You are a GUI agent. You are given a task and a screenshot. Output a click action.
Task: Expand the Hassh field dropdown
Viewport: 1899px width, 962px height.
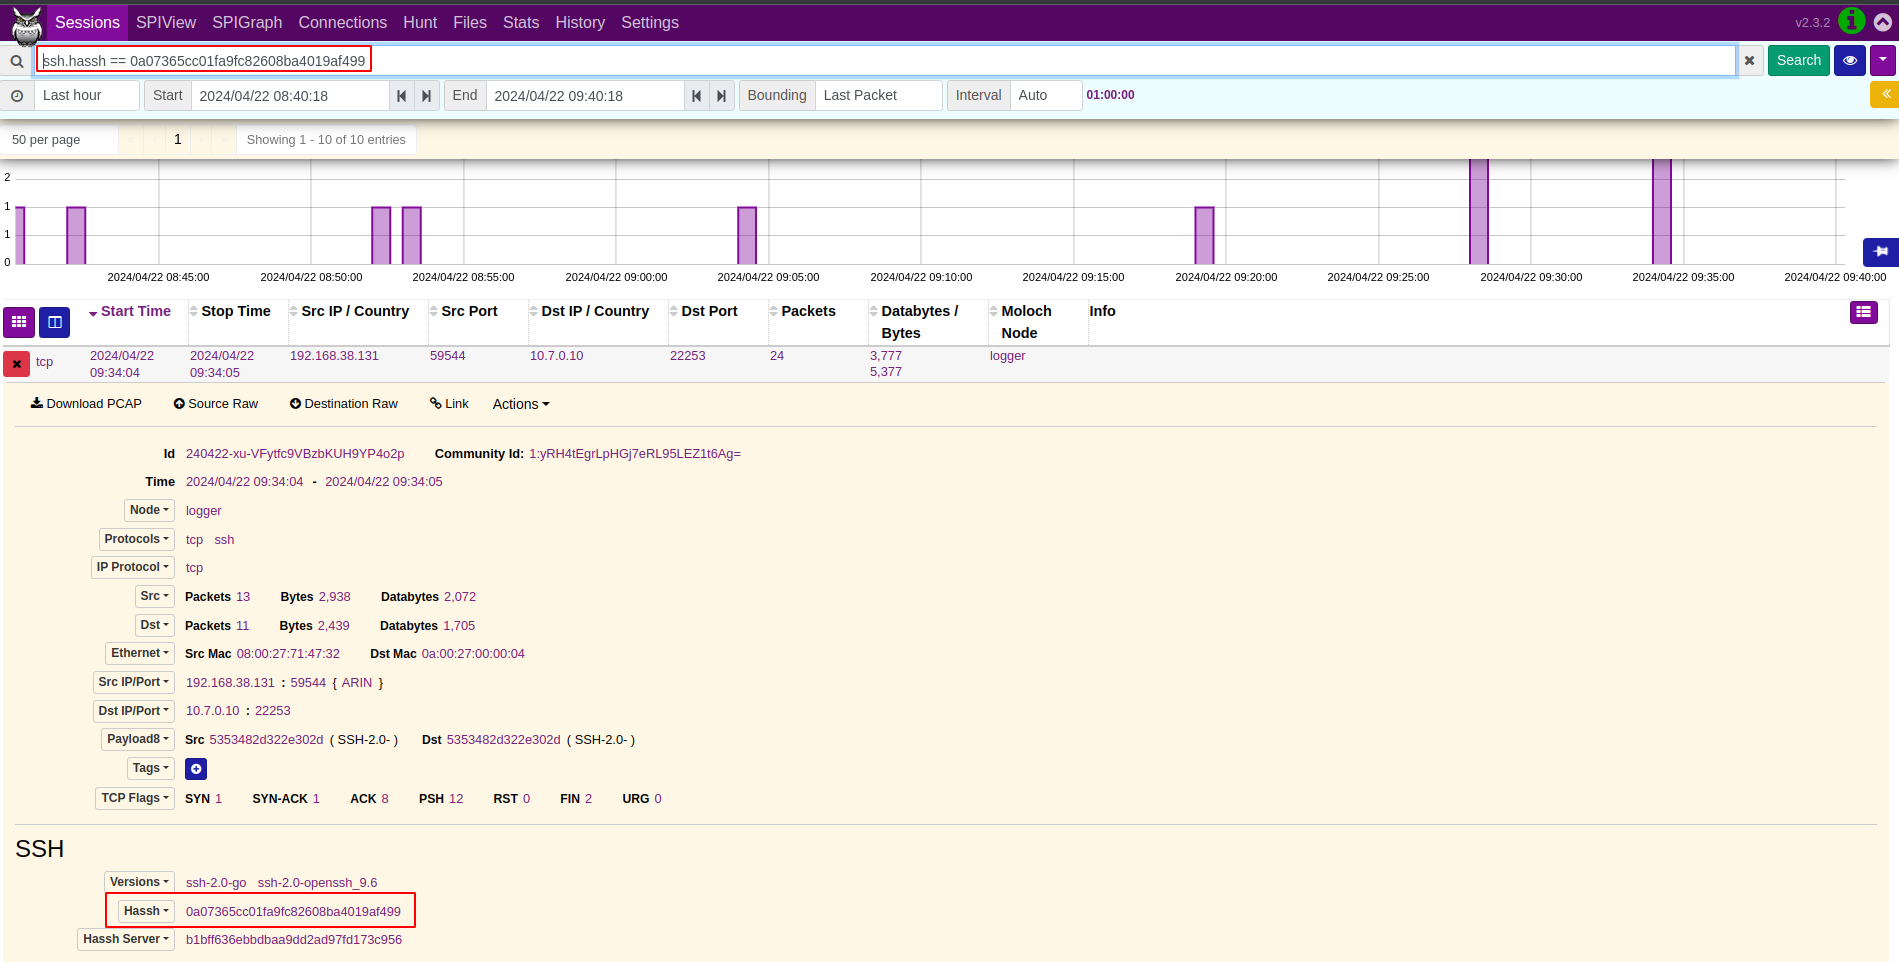(146, 911)
